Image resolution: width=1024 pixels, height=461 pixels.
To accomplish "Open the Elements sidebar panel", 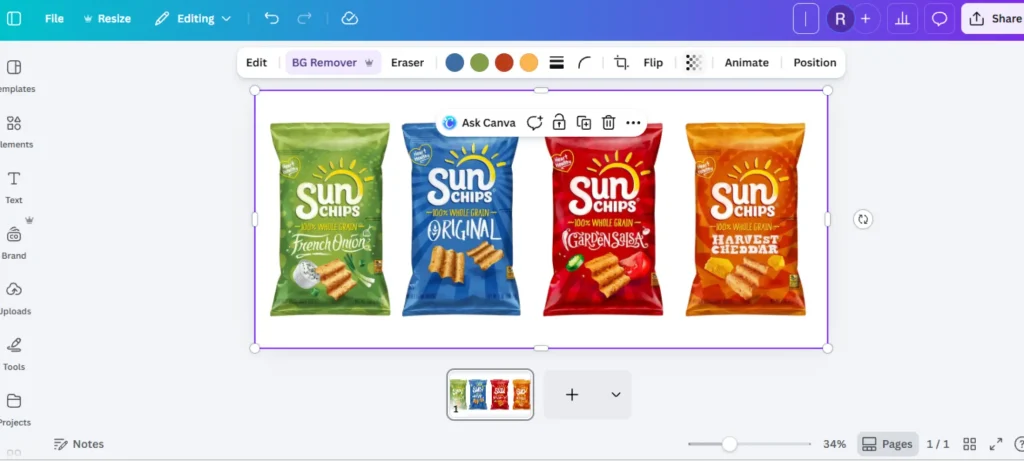I will click(14, 130).
